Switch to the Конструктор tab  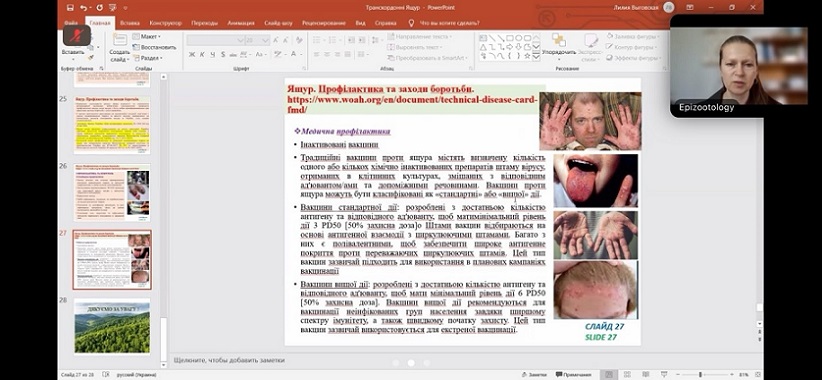[165, 23]
